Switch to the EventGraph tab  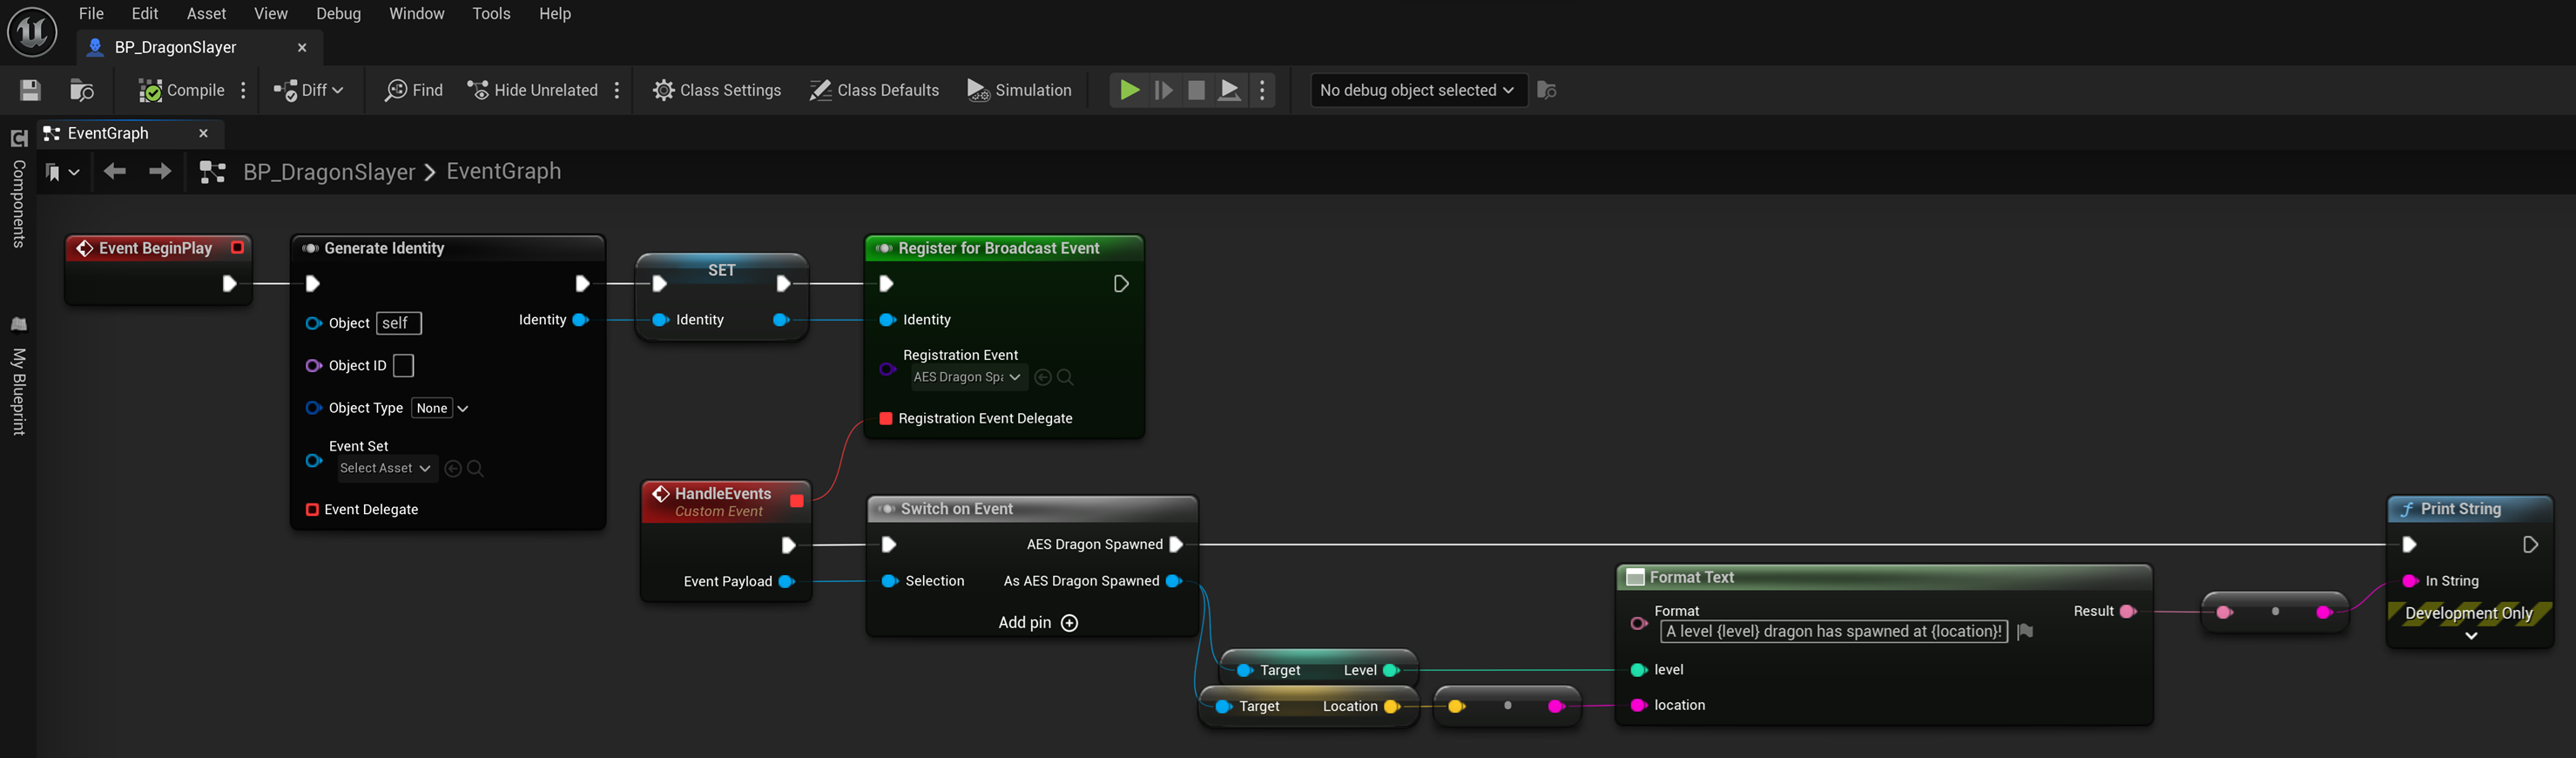108,133
